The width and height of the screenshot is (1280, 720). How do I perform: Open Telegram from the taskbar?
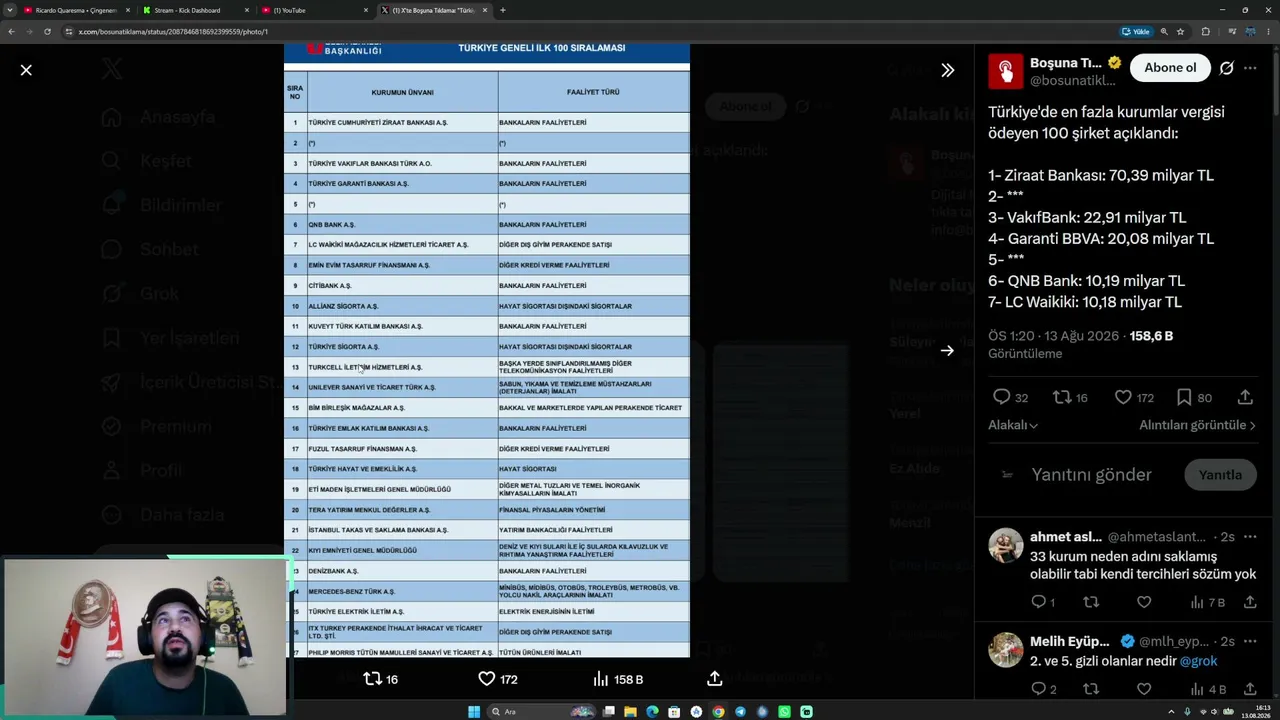click(740, 712)
